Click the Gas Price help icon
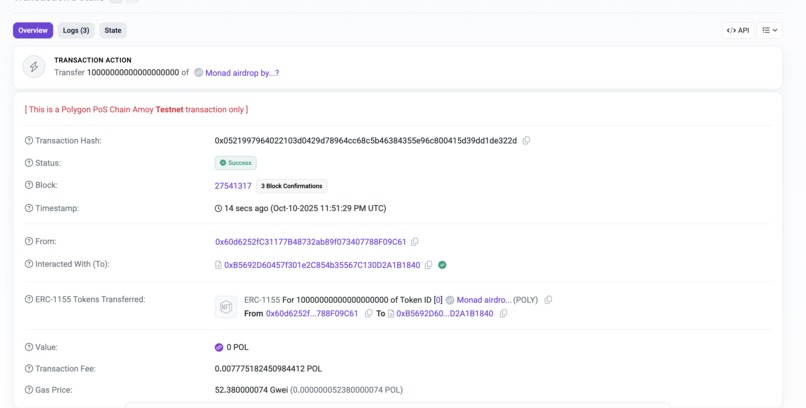 coord(29,390)
